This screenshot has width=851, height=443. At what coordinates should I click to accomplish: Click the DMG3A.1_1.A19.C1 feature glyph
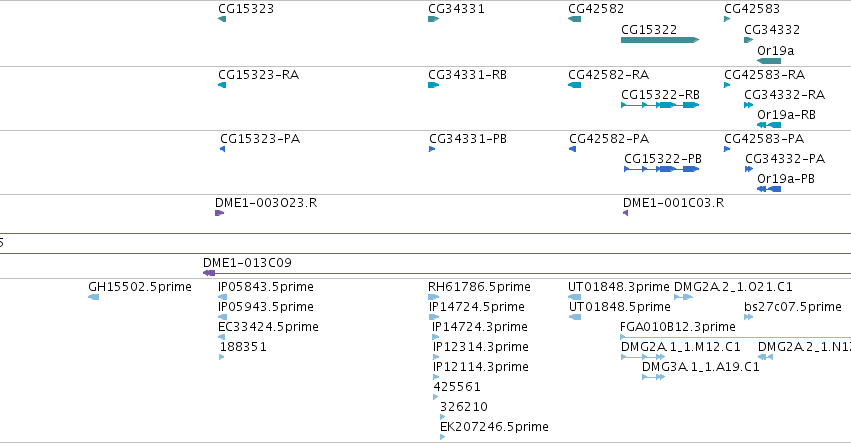click(x=653, y=377)
